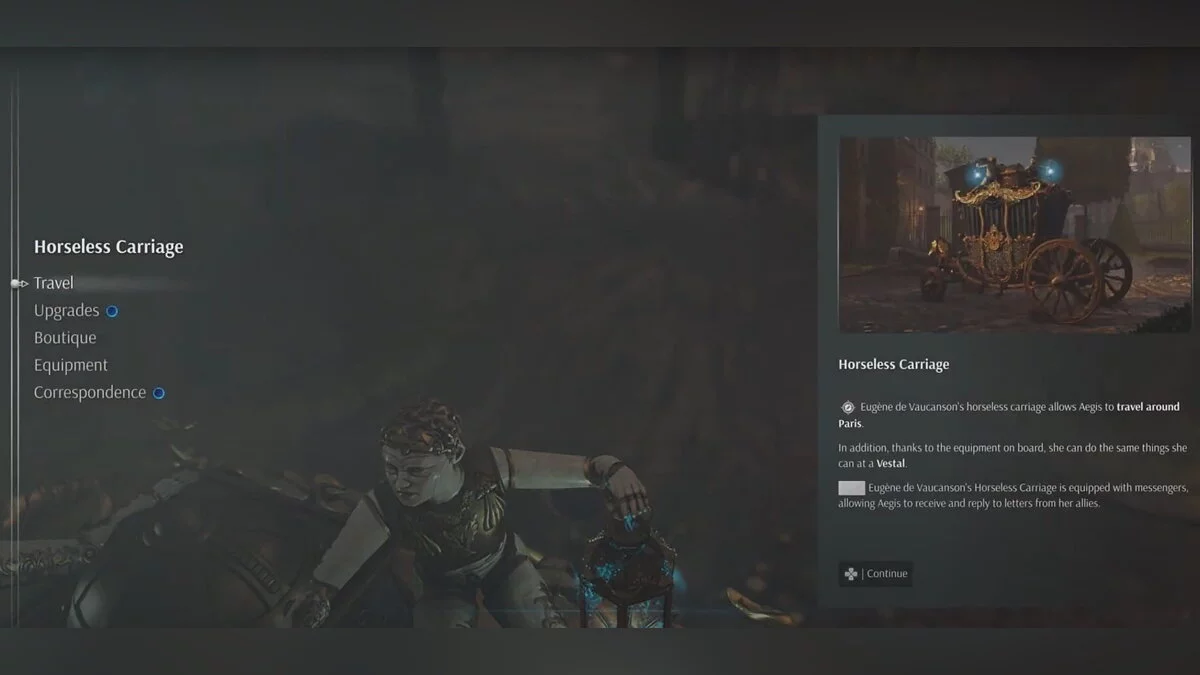The width and height of the screenshot is (1200, 675).
Task: Click the Continue button in tutorial panel
Action: pos(875,574)
